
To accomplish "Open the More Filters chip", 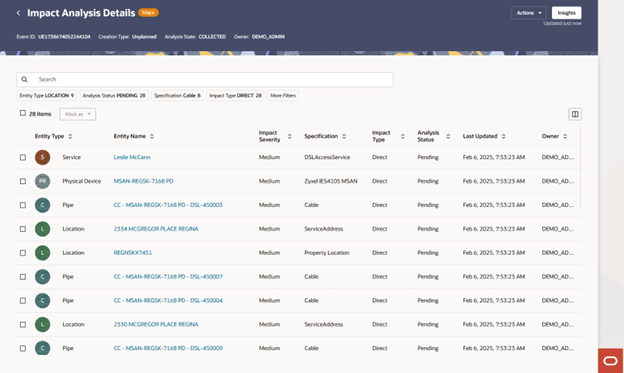I will (283, 96).
